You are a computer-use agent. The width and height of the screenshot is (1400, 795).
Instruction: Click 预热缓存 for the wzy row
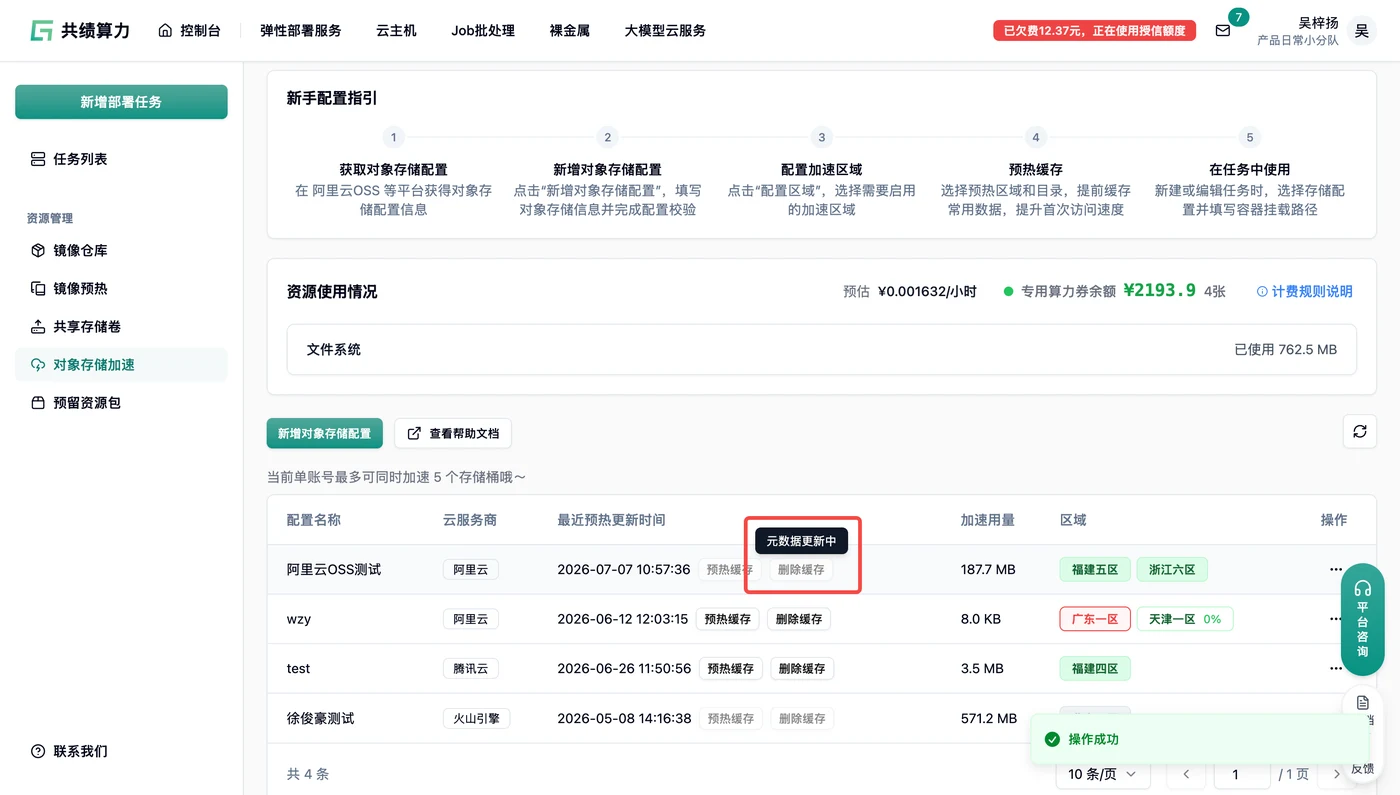[x=728, y=619]
